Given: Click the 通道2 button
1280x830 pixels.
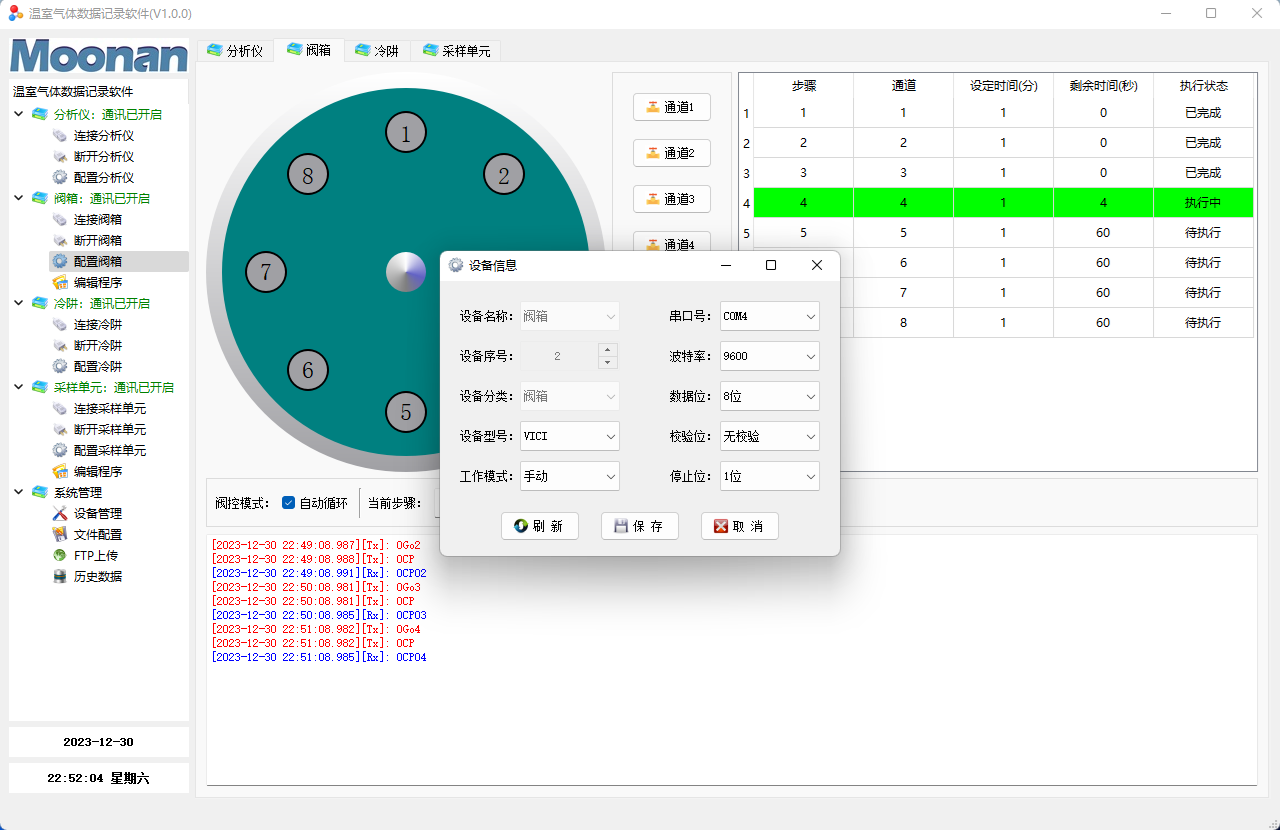Looking at the screenshot, I should (672, 153).
